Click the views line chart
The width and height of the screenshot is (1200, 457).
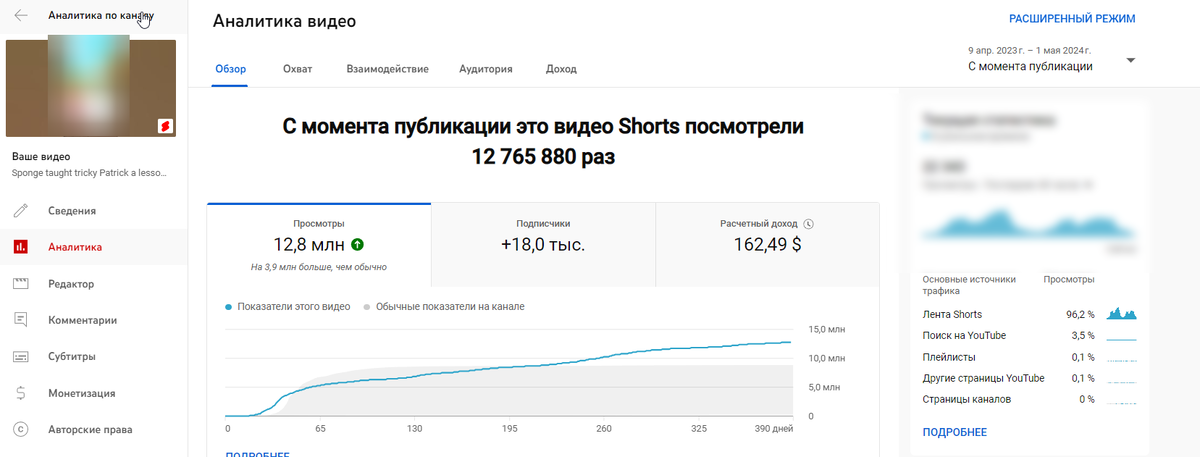pos(510,372)
